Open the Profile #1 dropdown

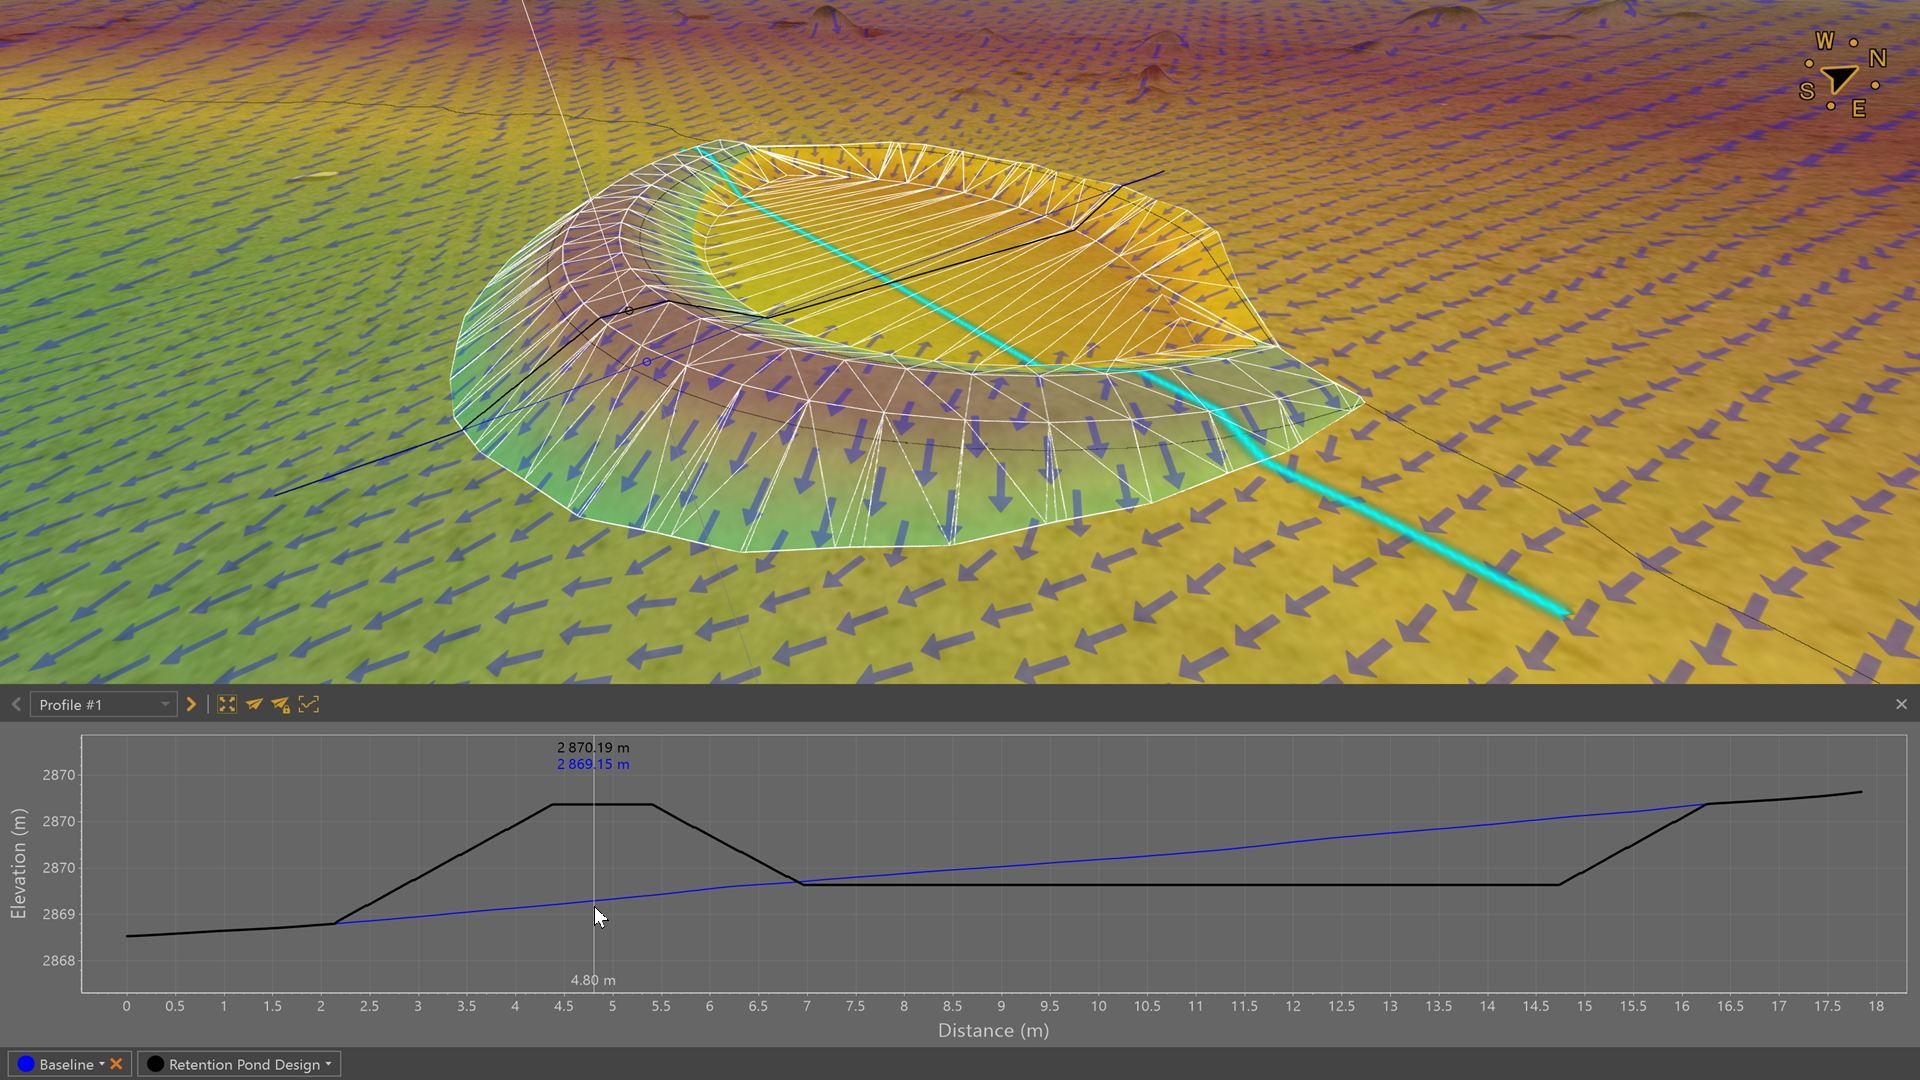(103, 705)
